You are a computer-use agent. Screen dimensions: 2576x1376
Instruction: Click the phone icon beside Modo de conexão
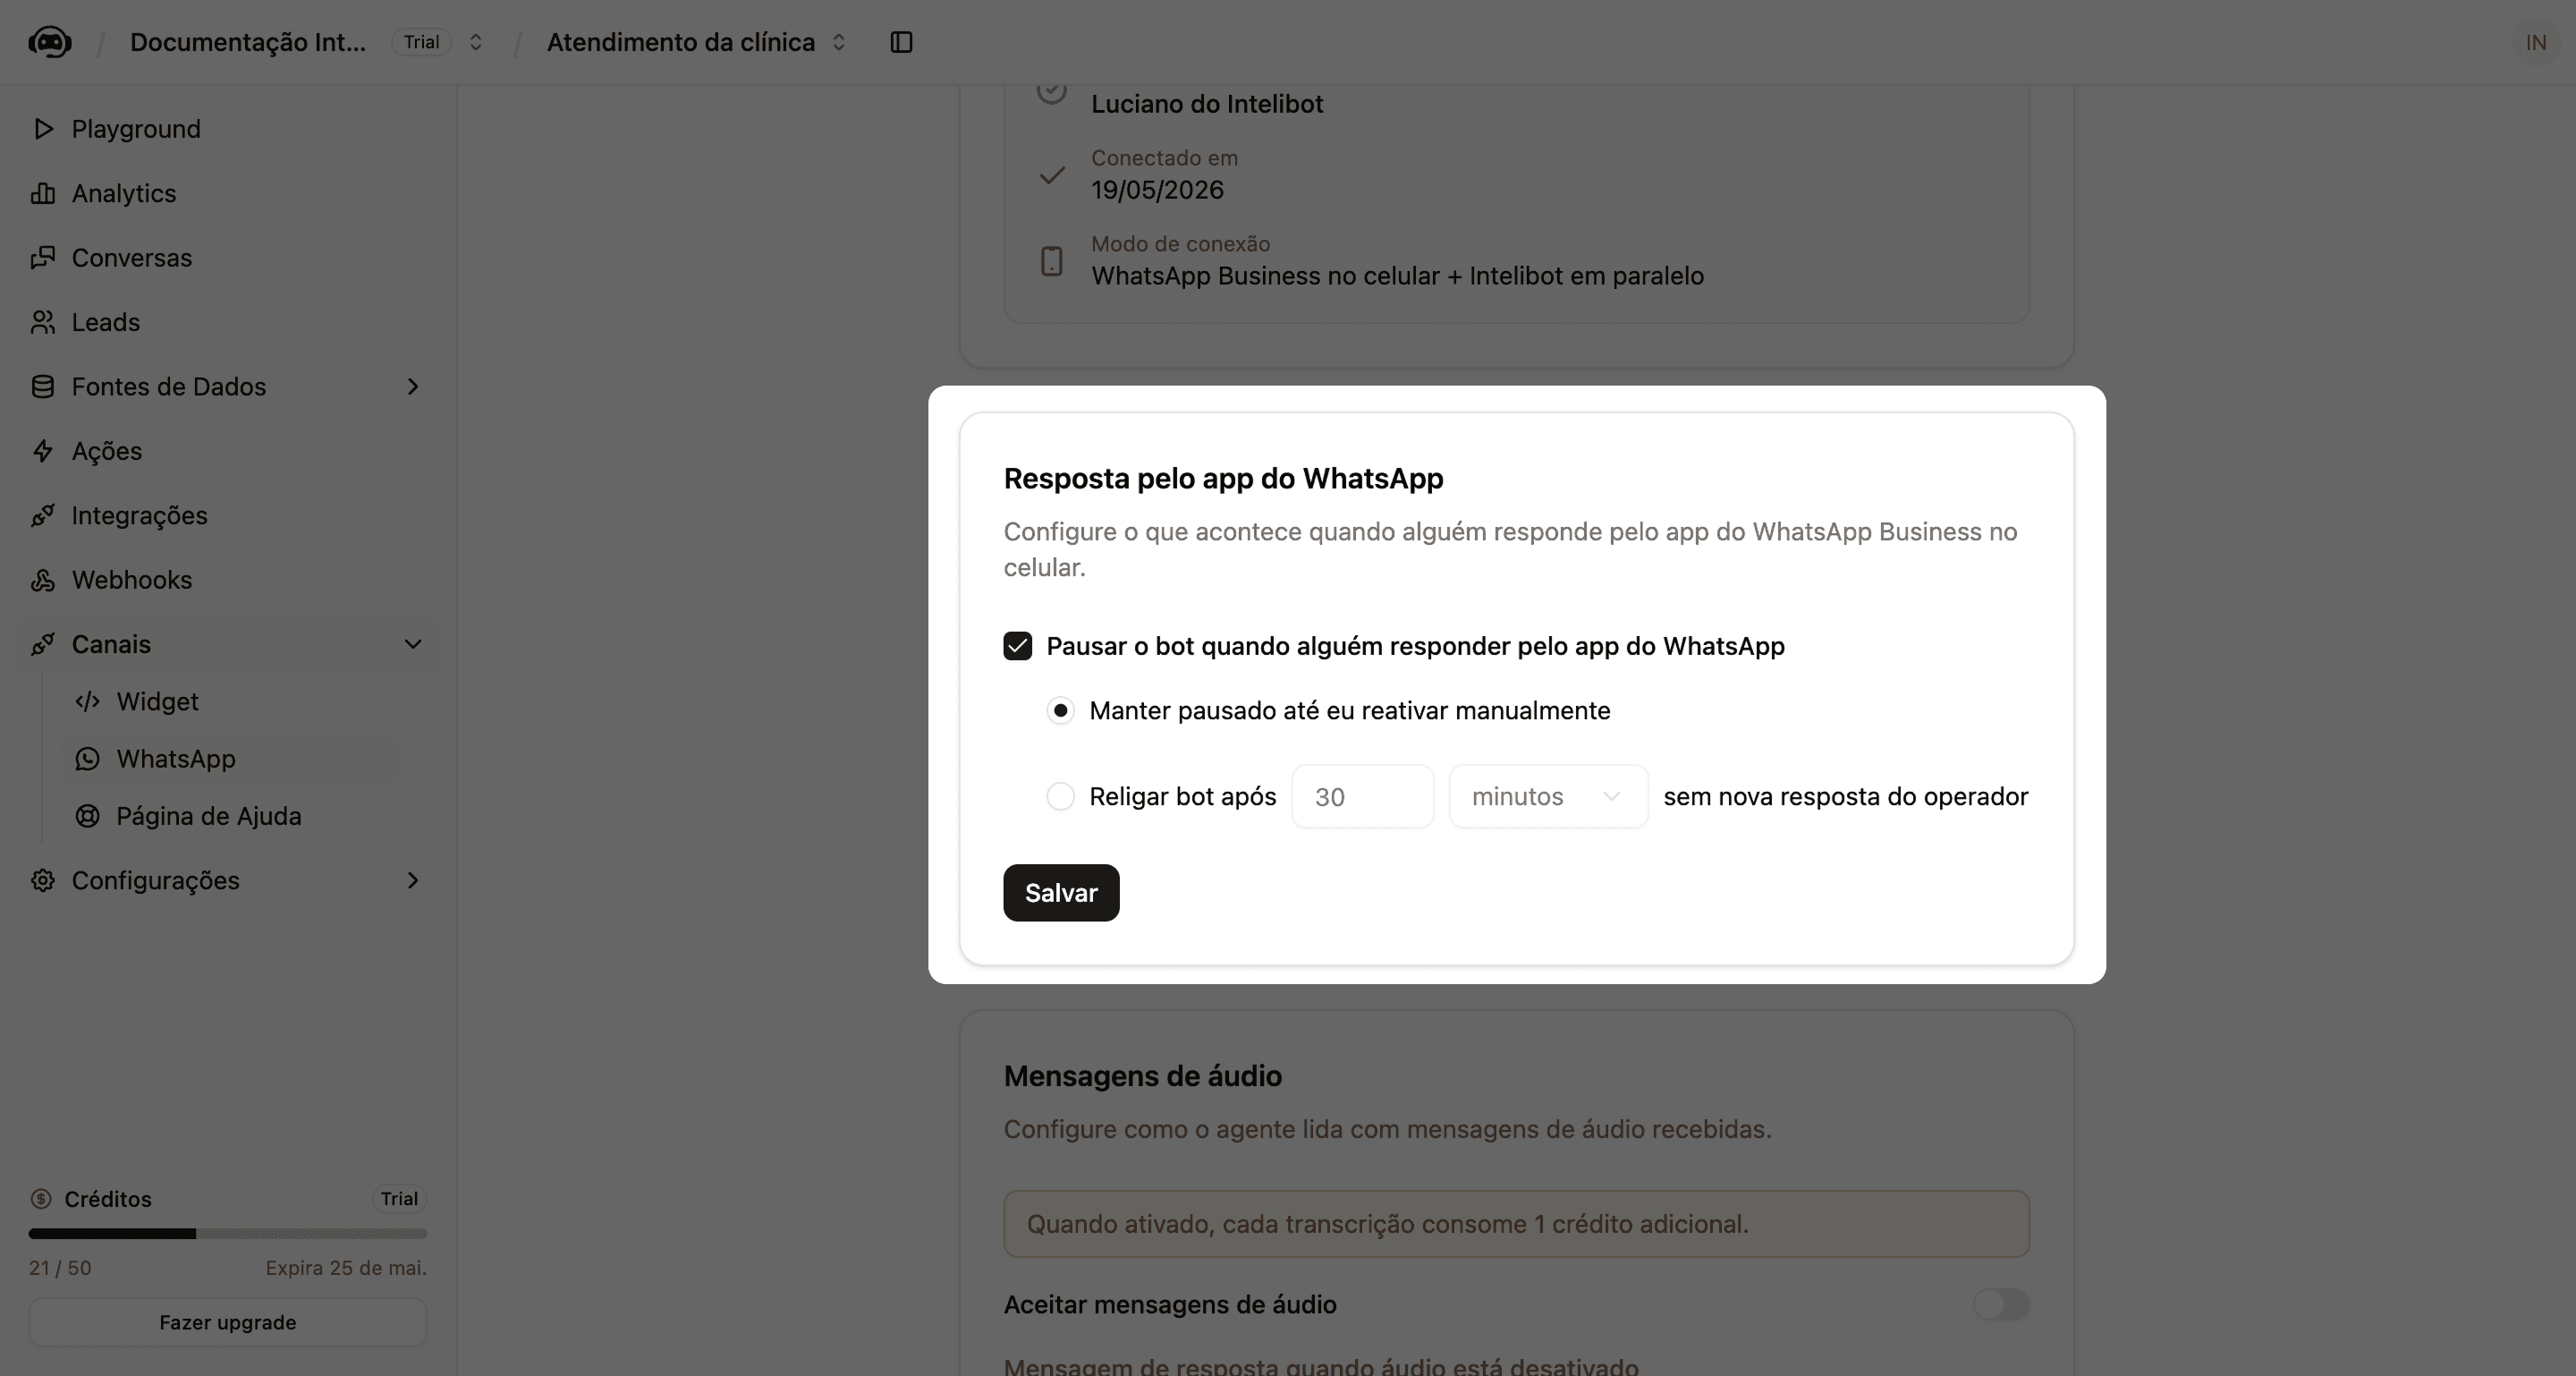point(1051,261)
